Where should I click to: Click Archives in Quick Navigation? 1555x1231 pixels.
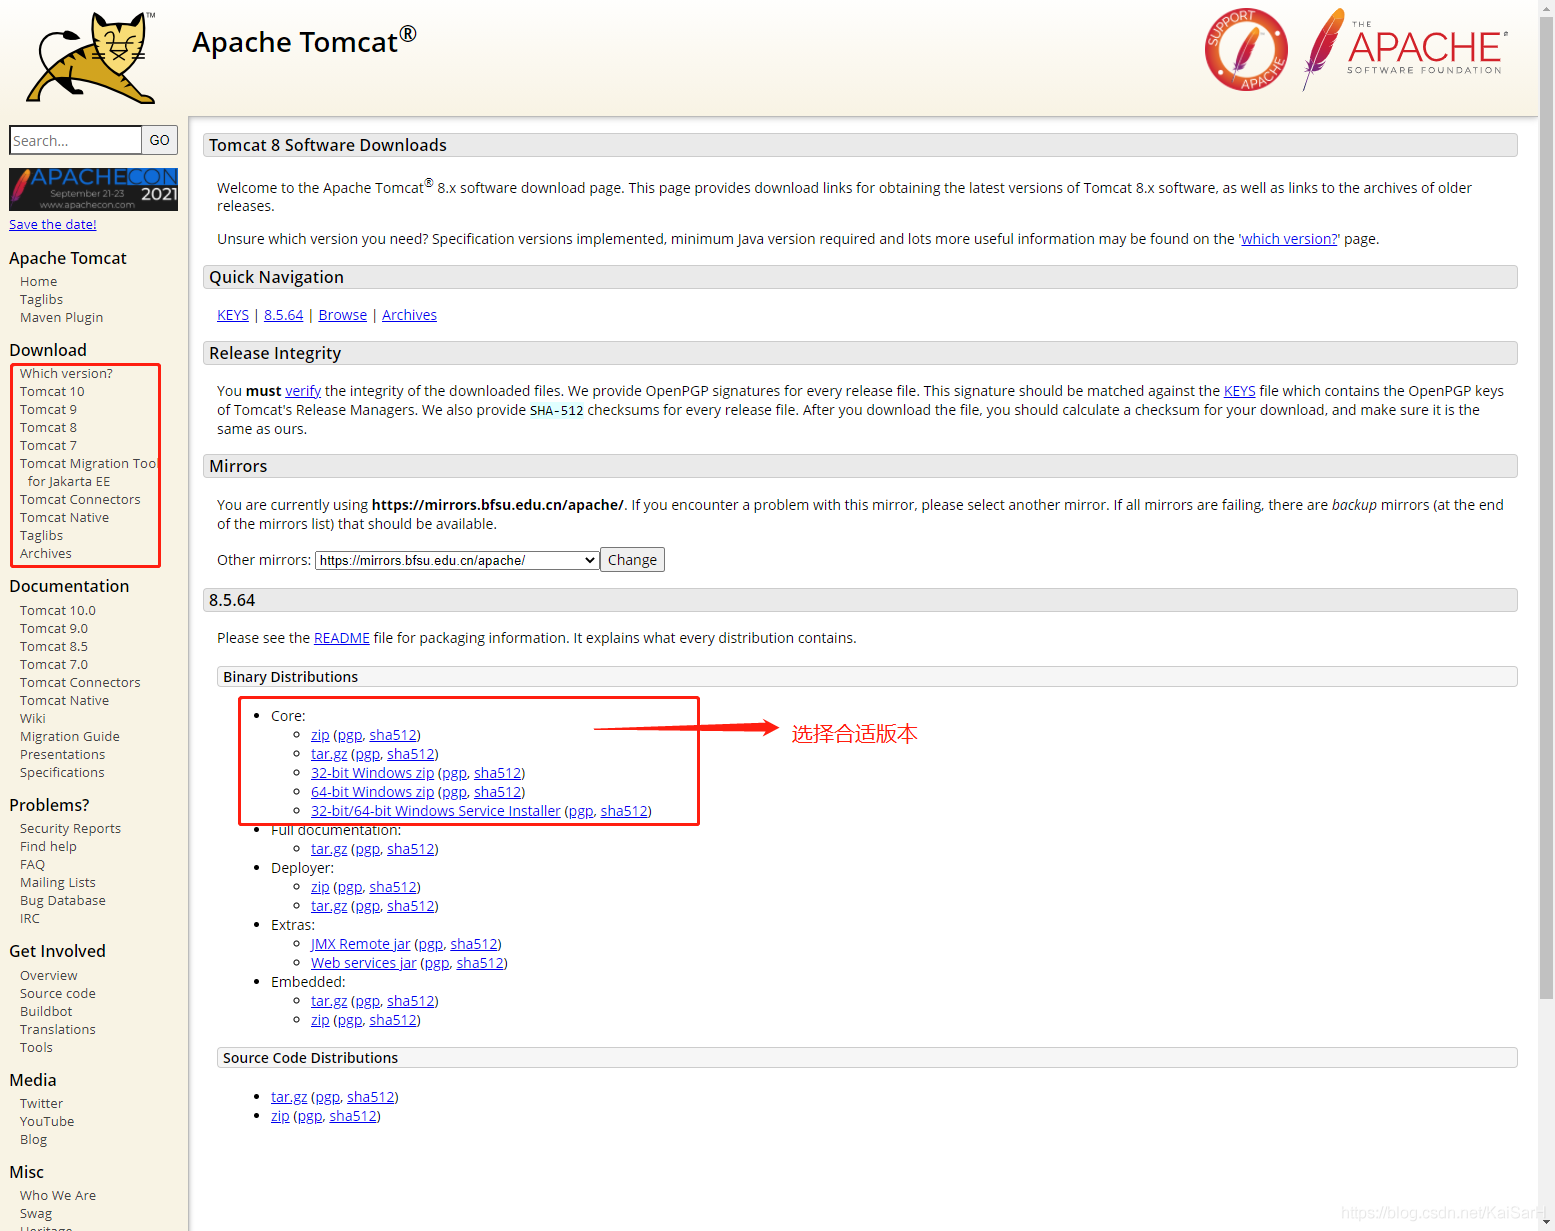point(409,315)
